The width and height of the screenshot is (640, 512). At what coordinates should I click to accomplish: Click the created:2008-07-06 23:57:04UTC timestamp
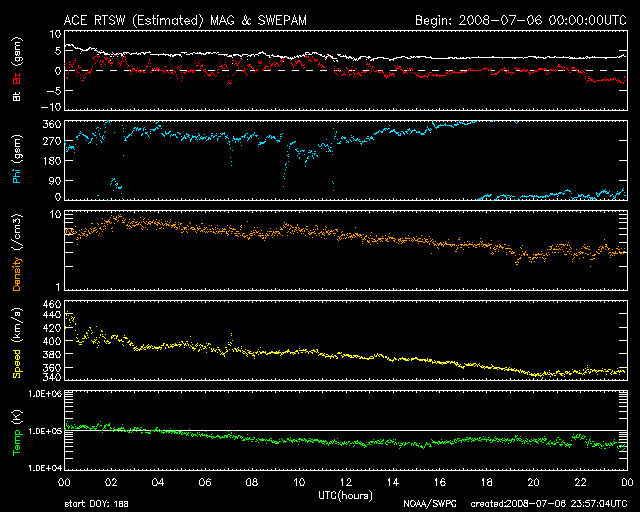tap(549, 504)
